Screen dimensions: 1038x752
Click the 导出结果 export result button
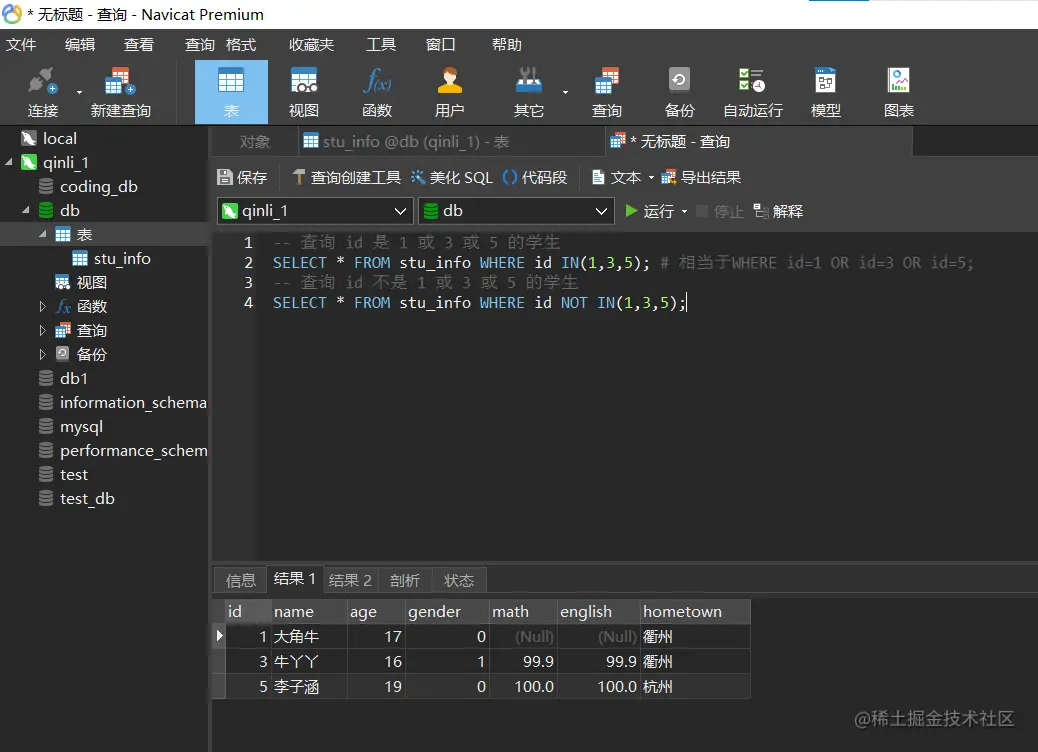point(701,177)
